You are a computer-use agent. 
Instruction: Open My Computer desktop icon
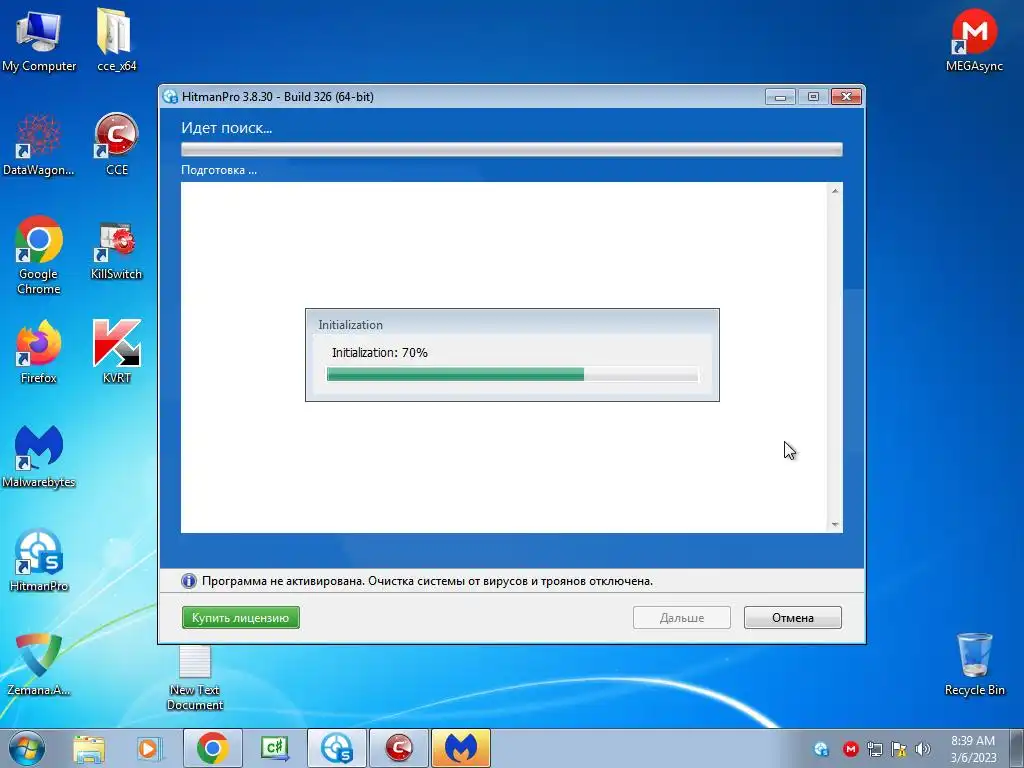pos(39,40)
